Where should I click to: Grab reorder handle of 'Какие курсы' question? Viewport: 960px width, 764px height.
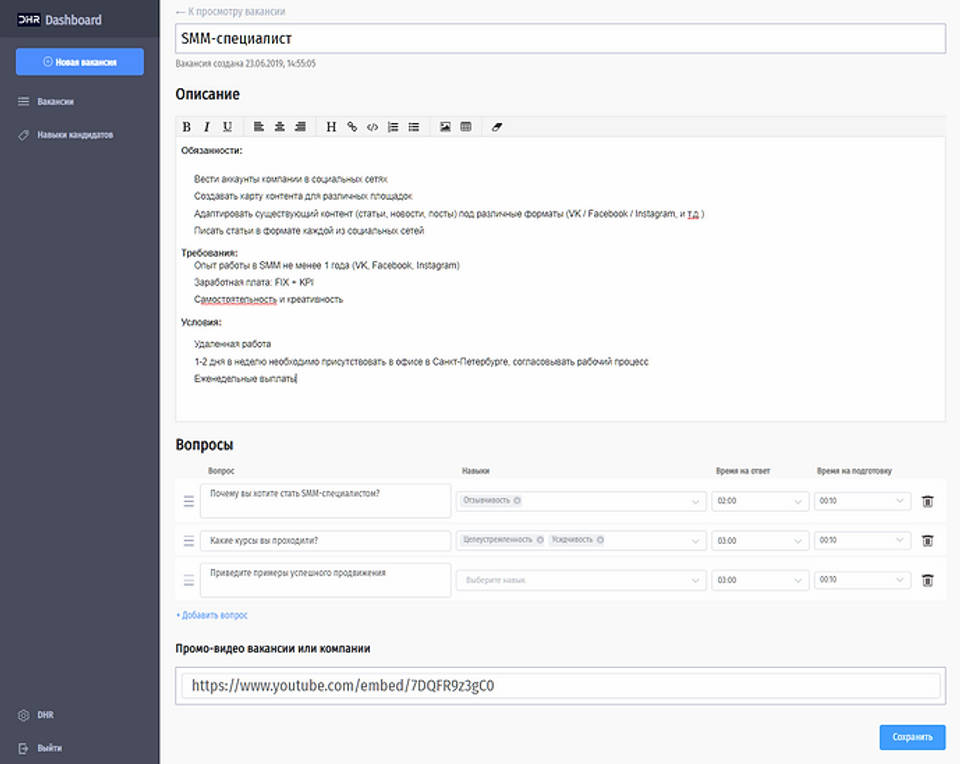(189, 541)
